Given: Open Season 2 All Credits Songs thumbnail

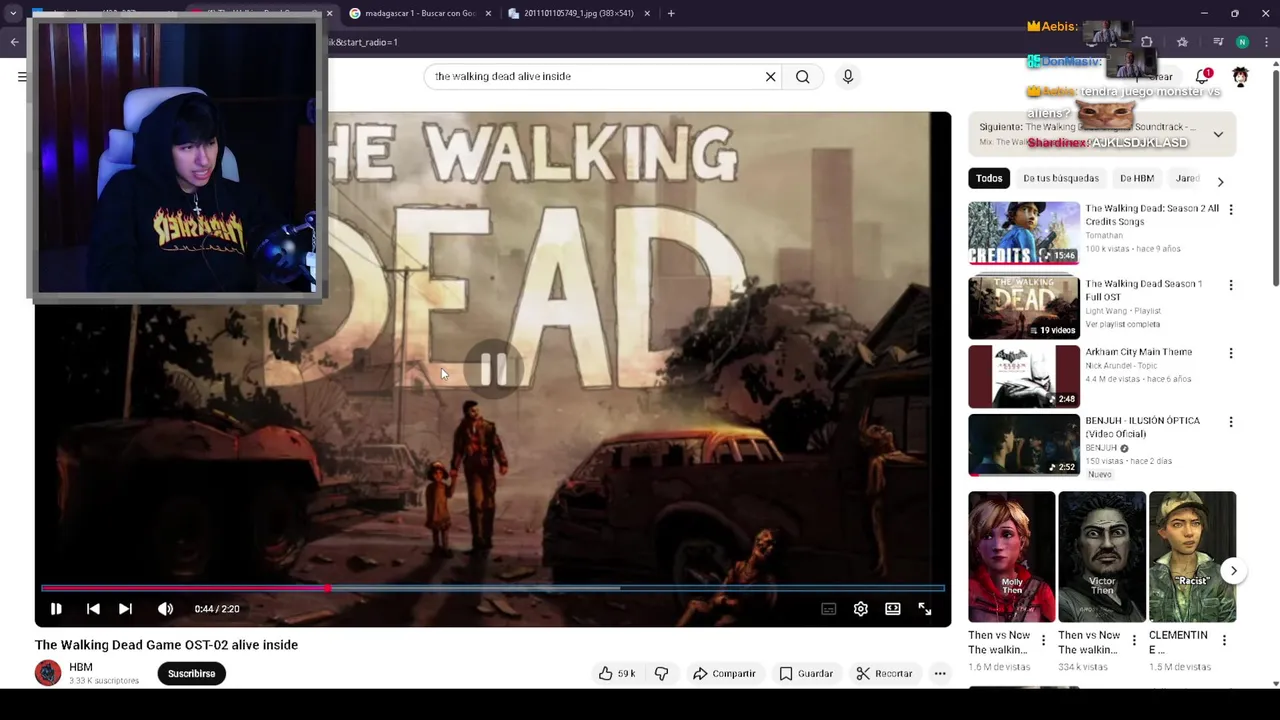Looking at the screenshot, I should (1024, 233).
